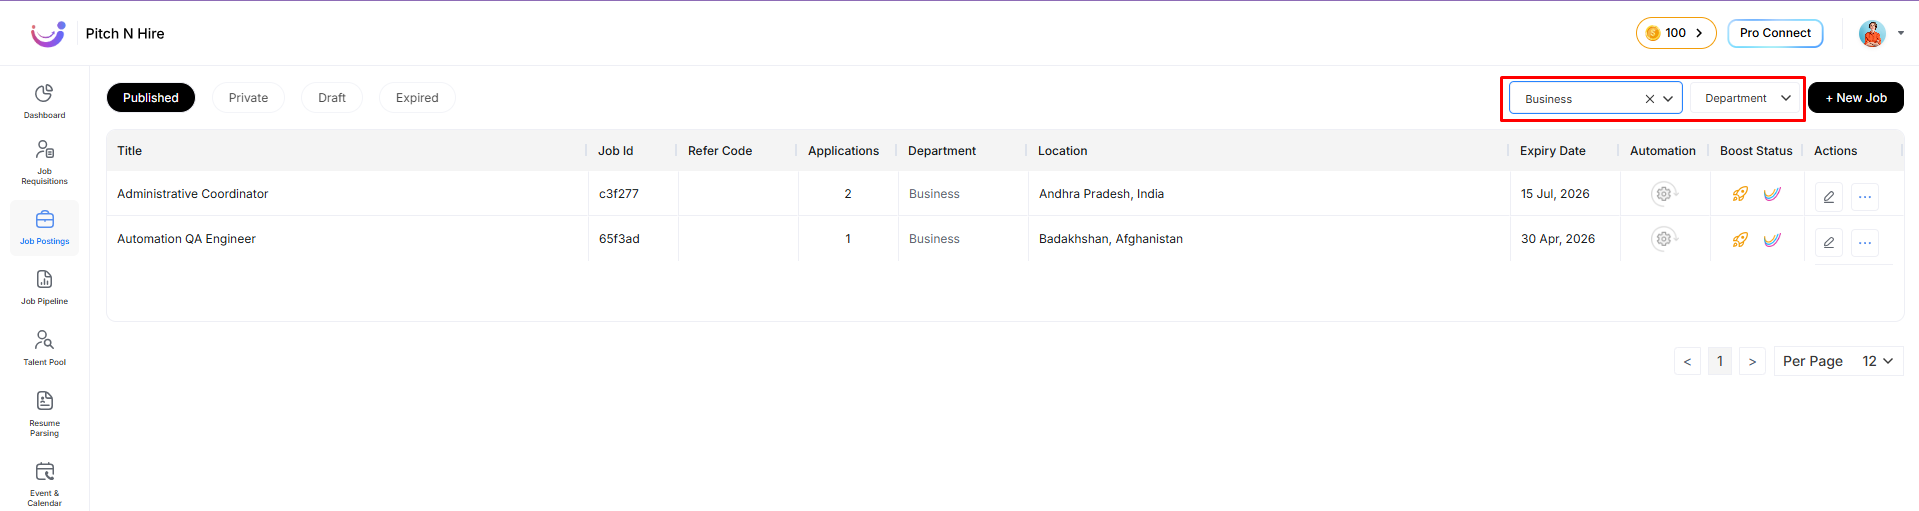This screenshot has width=1919, height=511.
Task: Open the Department filter dropdown
Action: (1747, 98)
